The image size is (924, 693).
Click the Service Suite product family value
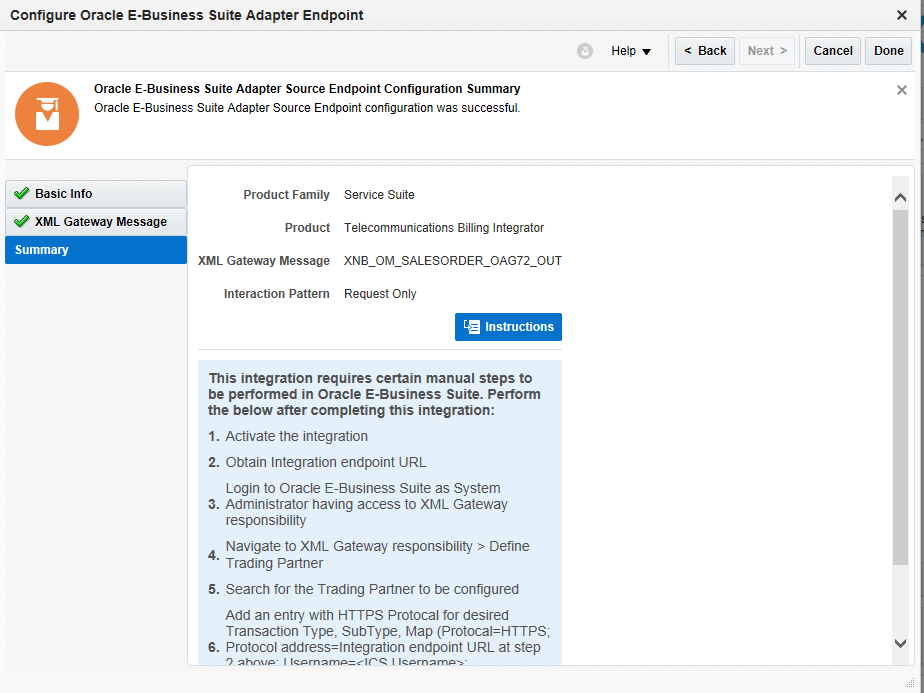379,194
